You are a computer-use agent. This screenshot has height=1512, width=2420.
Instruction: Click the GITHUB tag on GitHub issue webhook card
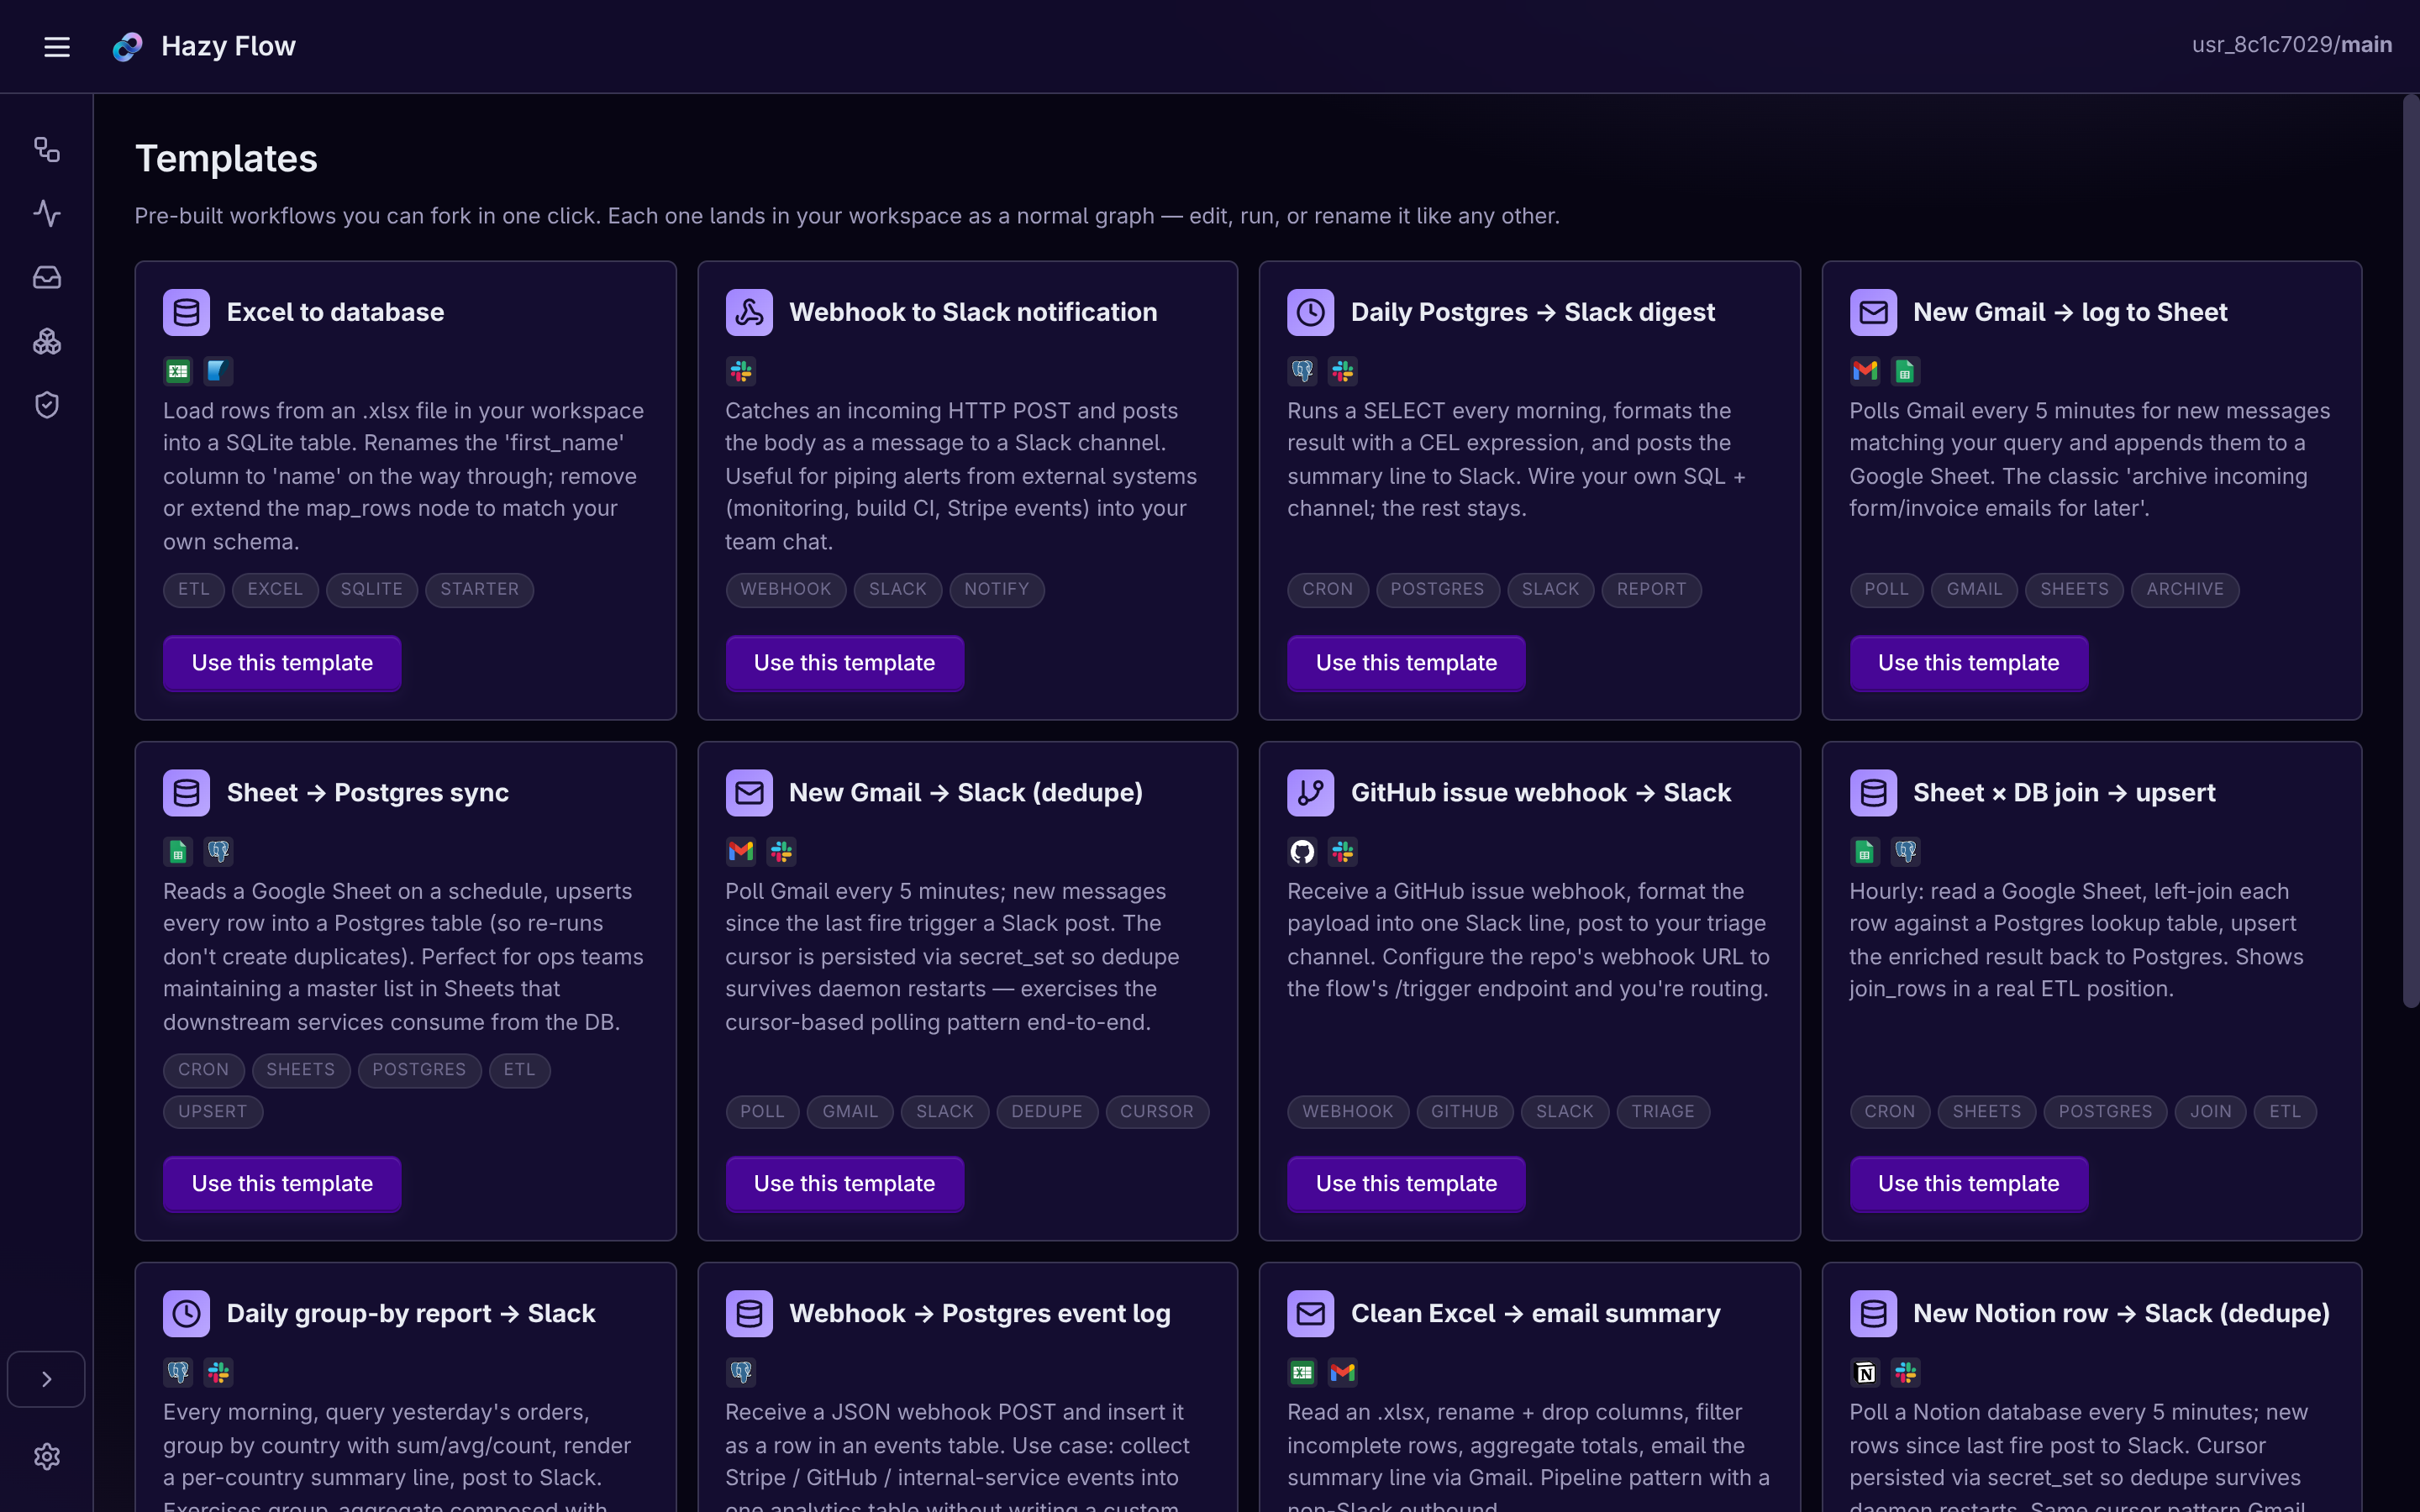pos(1464,1112)
